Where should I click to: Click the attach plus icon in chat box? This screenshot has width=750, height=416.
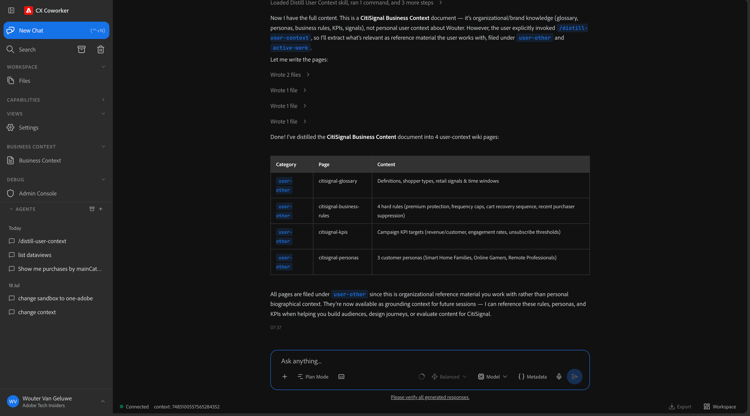[x=284, y=377]
